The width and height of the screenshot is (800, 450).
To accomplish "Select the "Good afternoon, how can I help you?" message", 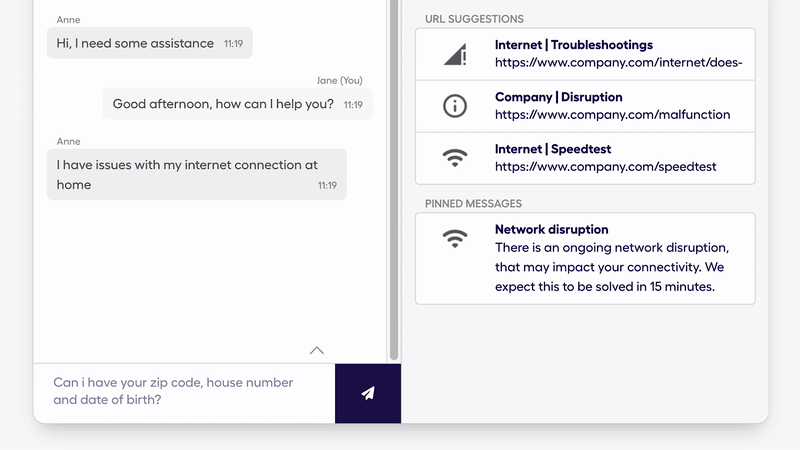I will click(238, 104).
